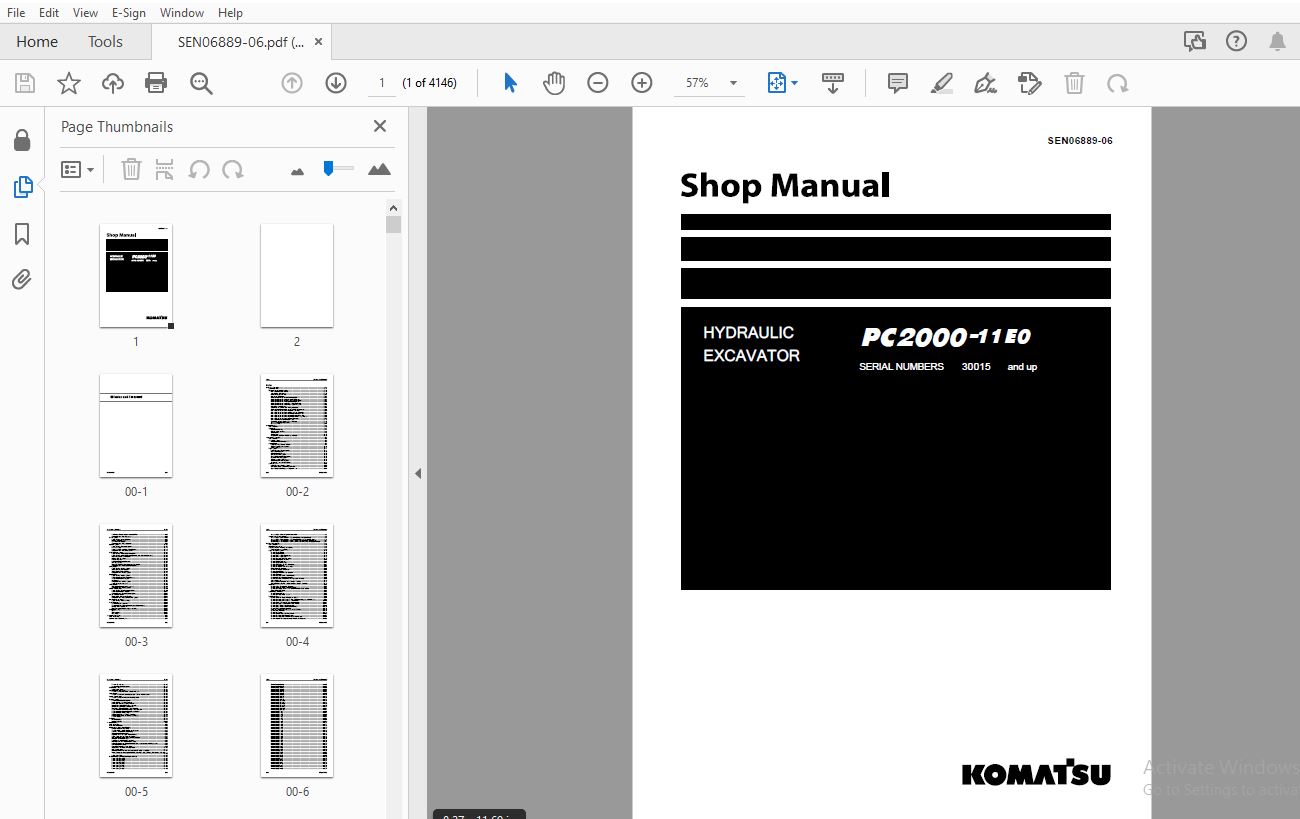Image resolution: width=1300 pixels, height=819 pixels.
Task: Select page 00-3 thumbnail
Action: coord(136,575)
